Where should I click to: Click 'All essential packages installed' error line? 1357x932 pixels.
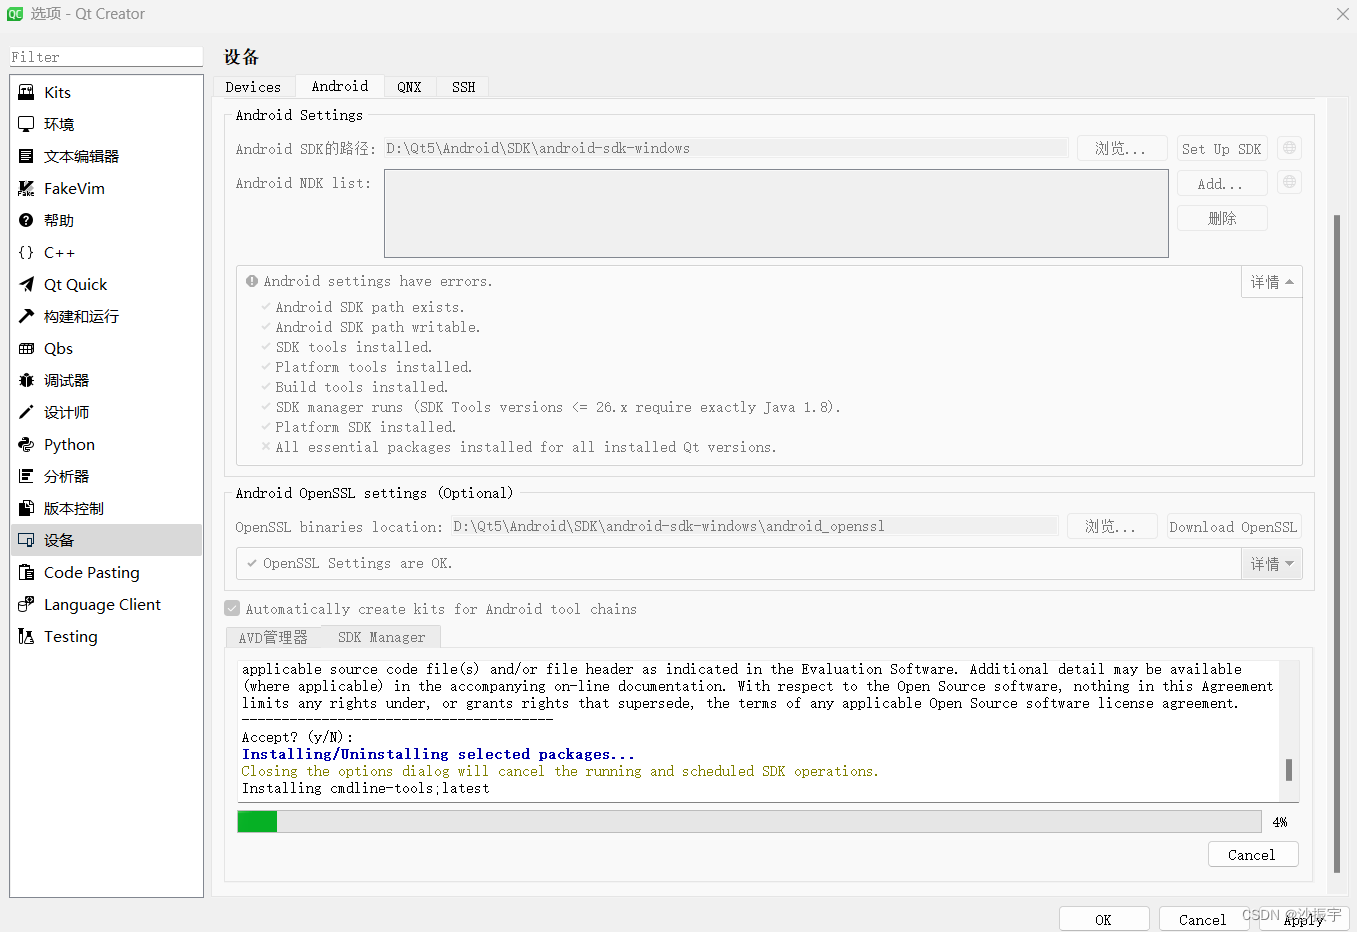526,447
